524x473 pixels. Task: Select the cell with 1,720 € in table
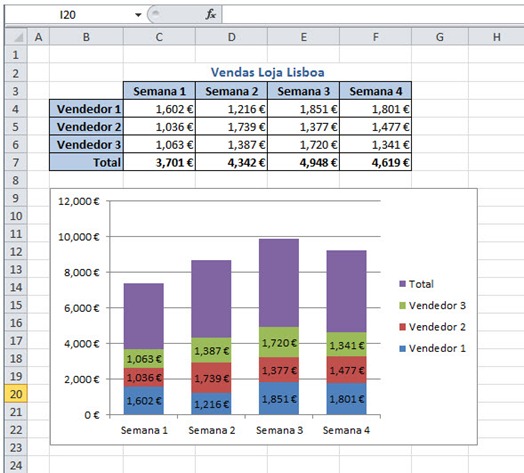click(x=303, y=145)
